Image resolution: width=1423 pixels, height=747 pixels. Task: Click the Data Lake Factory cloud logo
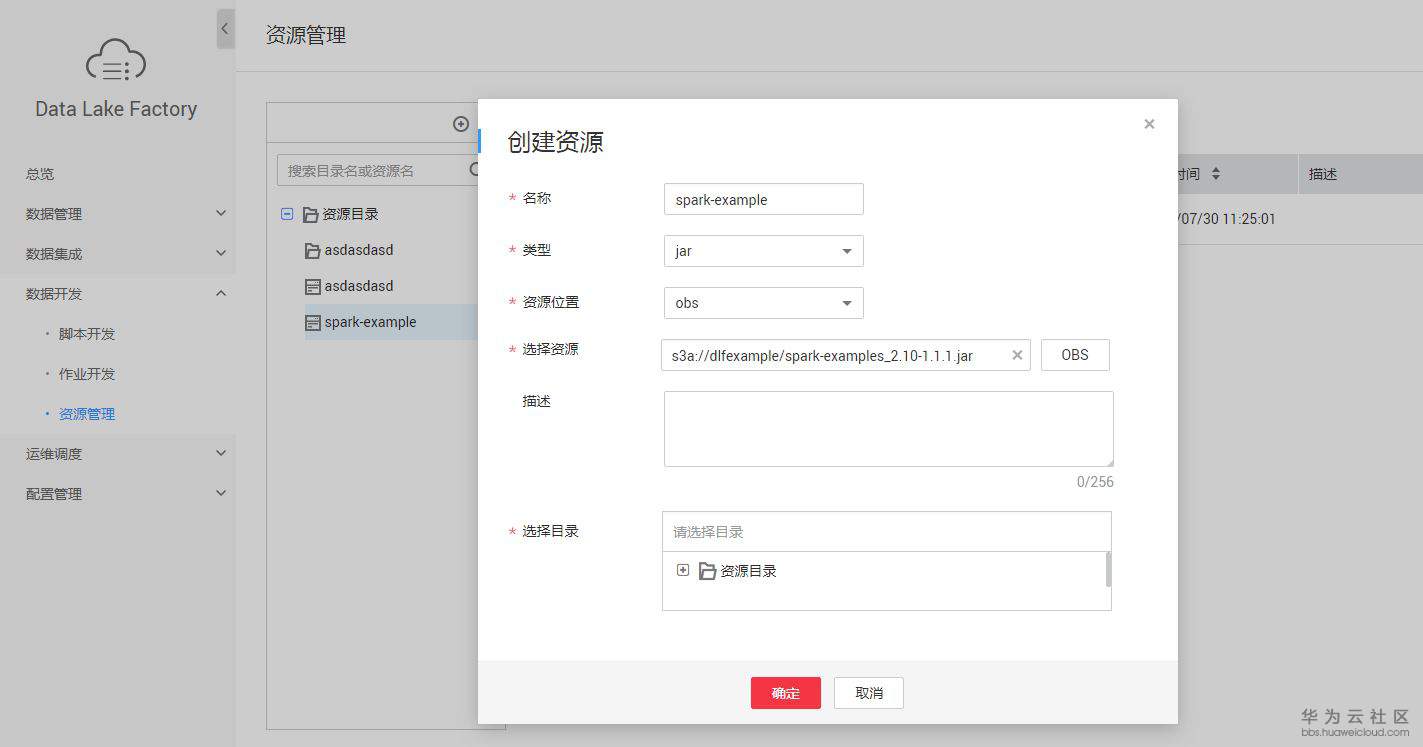click(116, 60)
